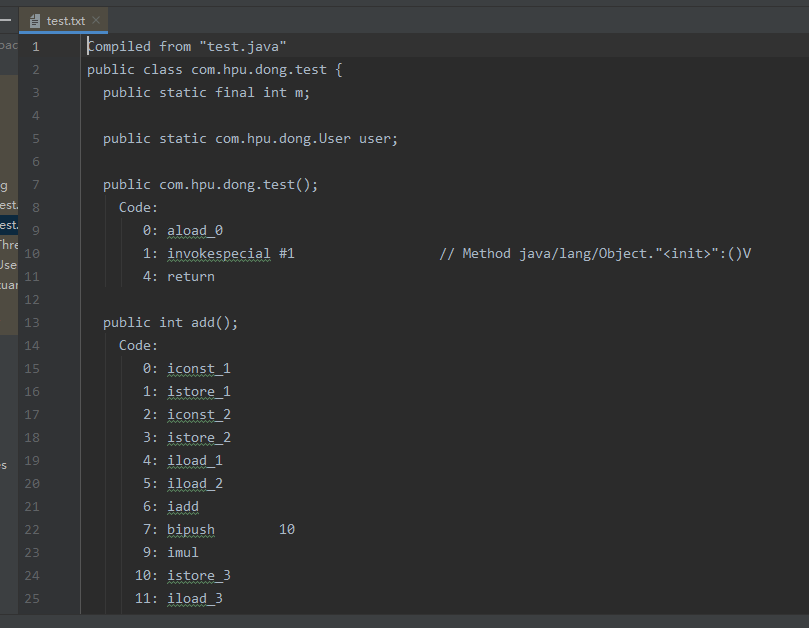Click the 'istore_1' instruction
This screenshot has height=628, width=809.
tap(199, 392)
